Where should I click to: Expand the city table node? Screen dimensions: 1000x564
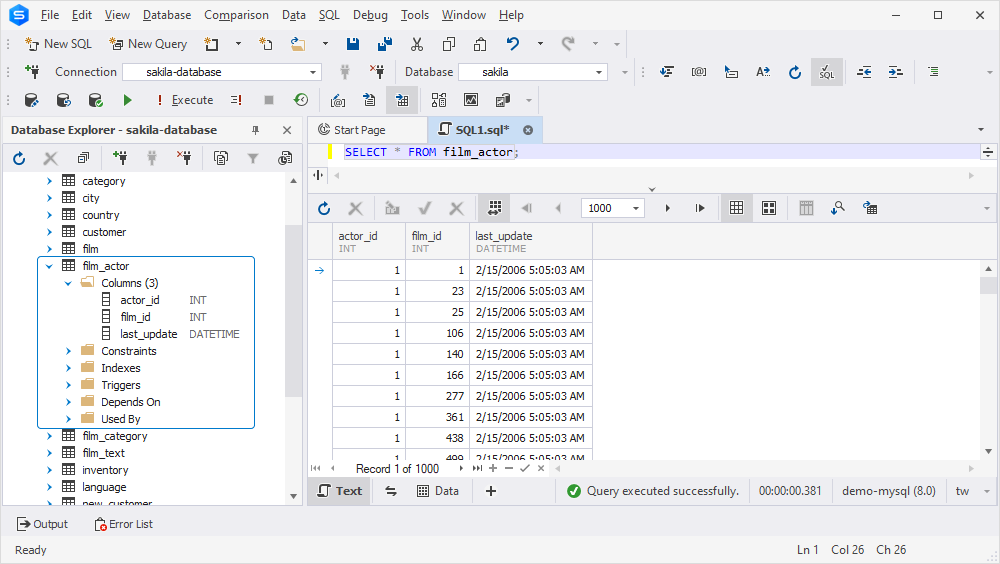(x=49, y=198)
